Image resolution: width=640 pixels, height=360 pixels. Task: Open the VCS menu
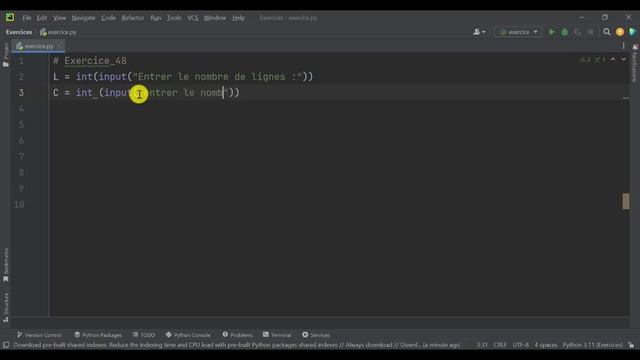coord(193,18)
